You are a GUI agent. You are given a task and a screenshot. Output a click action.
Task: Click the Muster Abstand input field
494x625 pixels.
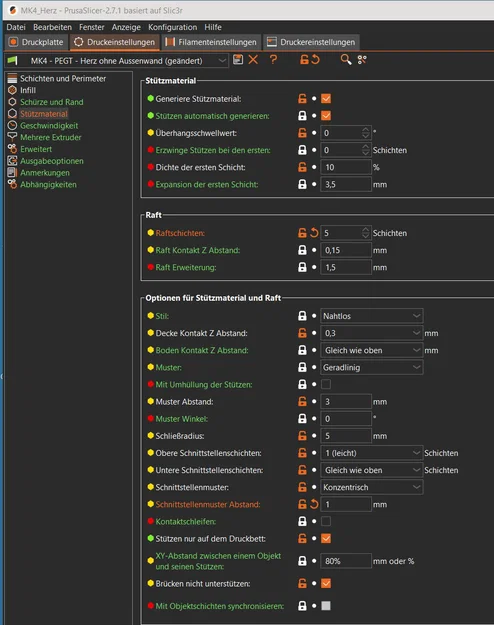pyautogui.click(x=346, y=401)
